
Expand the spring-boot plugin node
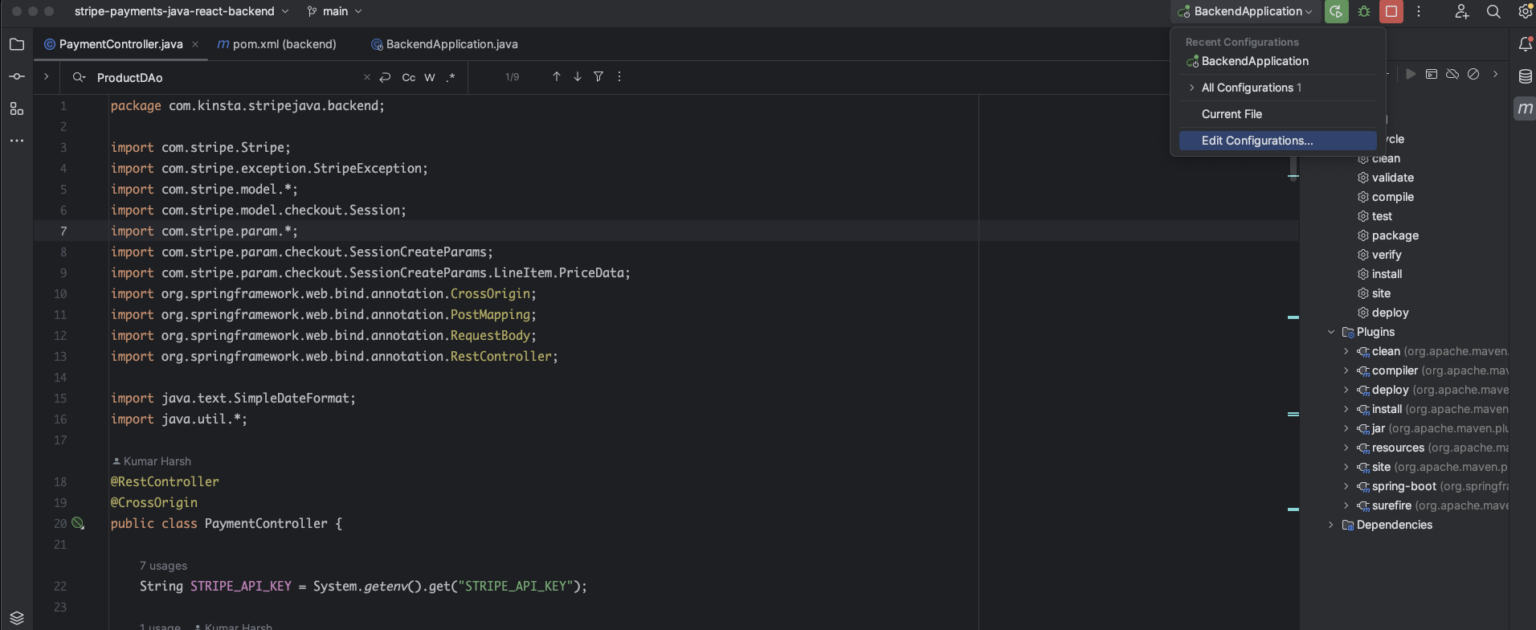click(1345, 486)
